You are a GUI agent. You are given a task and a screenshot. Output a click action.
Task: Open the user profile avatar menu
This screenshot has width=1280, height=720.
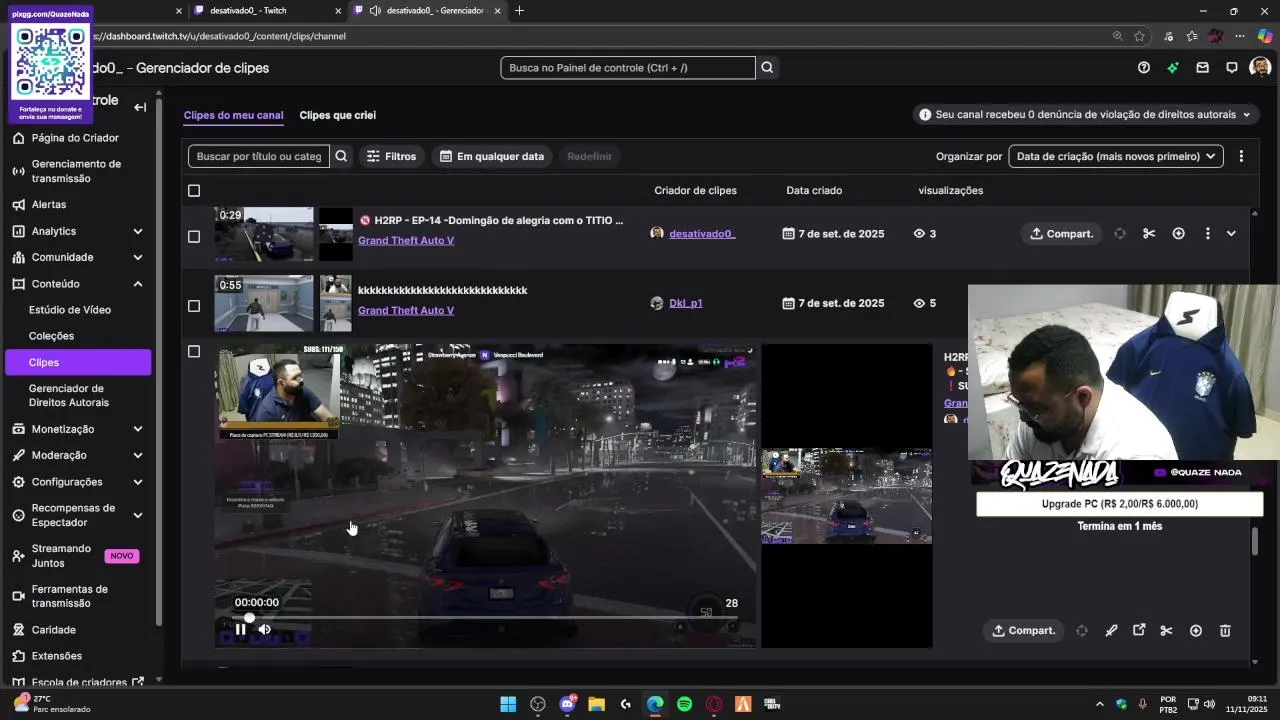point(1260,68)
